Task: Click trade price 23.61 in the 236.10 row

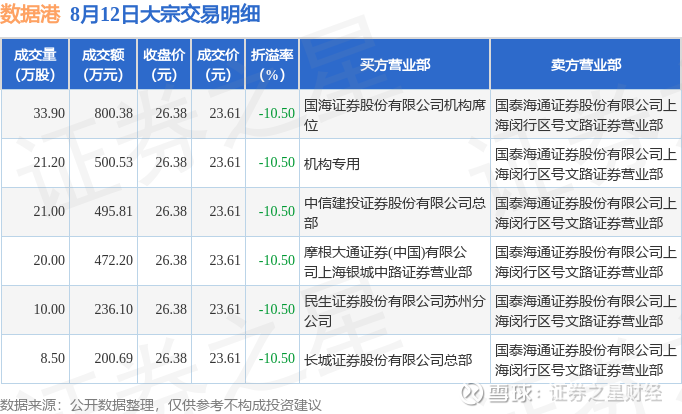Action: (x=225, y=310)
